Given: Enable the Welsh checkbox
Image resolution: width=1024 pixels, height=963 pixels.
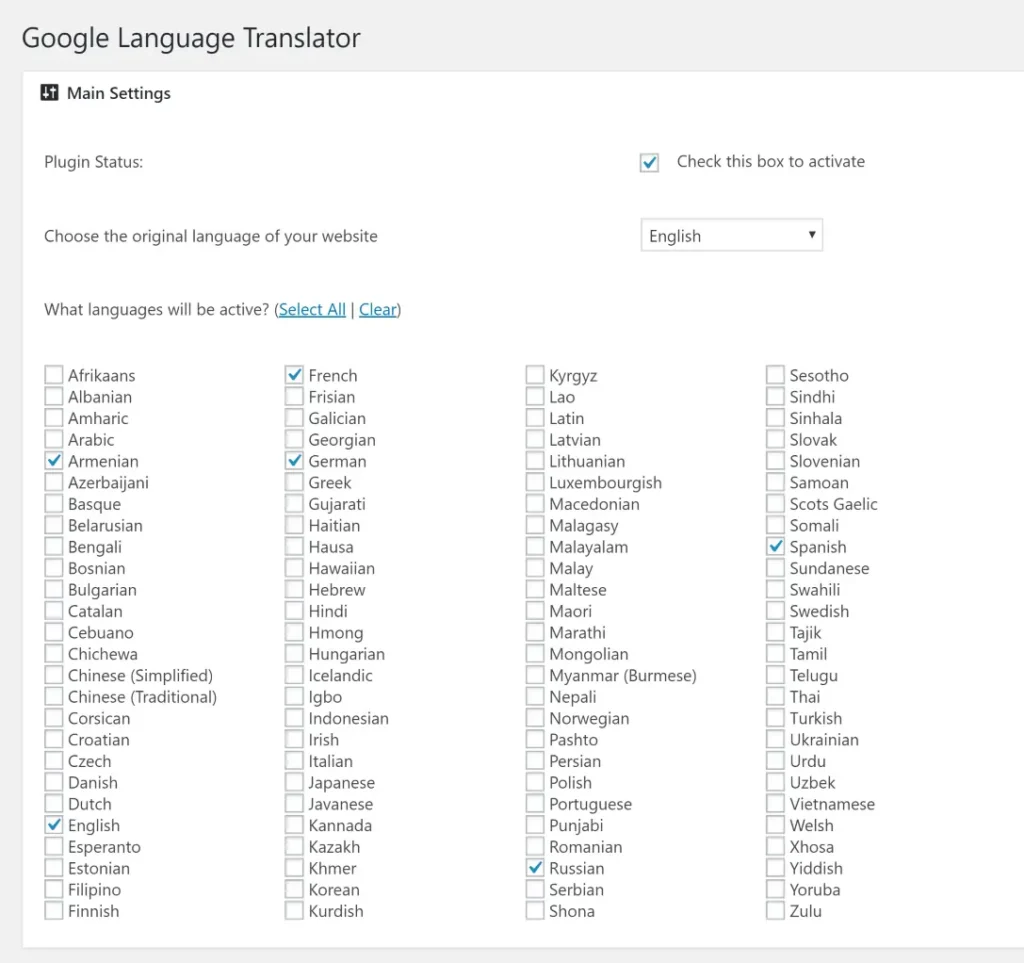Looking at the screenshot, I should (x=775, y=825).
